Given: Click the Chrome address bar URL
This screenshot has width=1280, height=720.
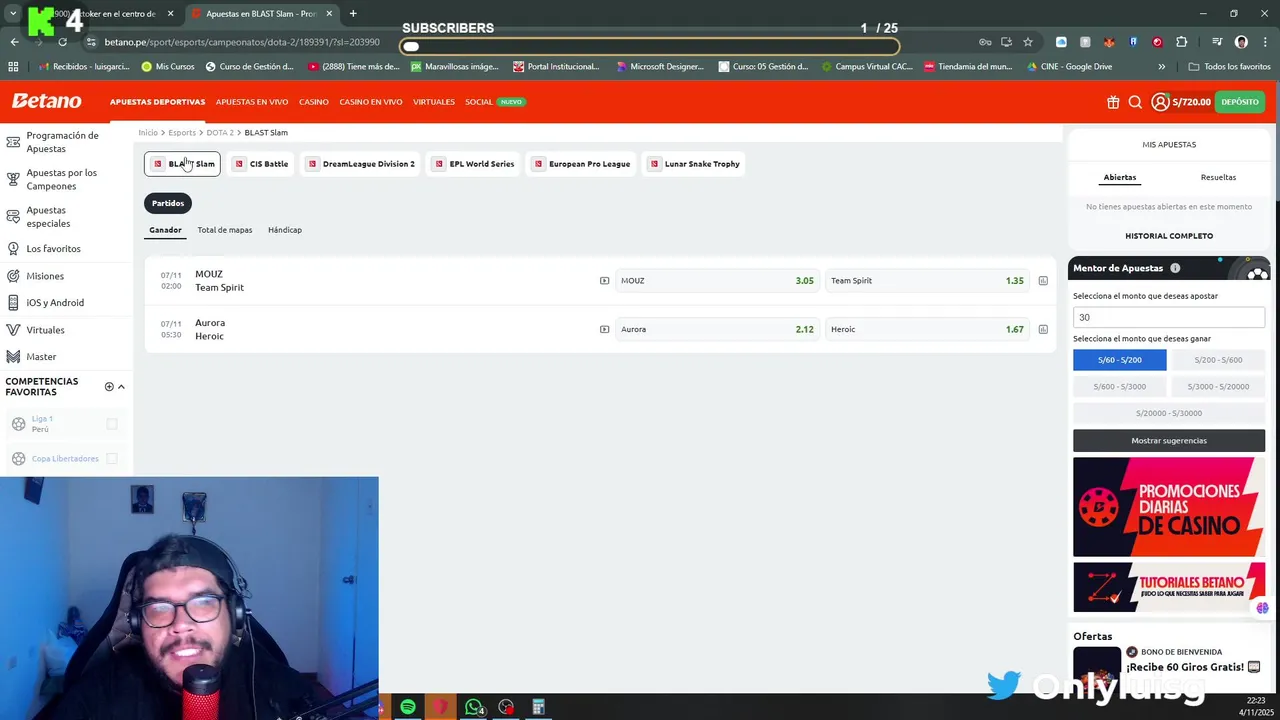Looking at the screenshot, I should [242, 42].
